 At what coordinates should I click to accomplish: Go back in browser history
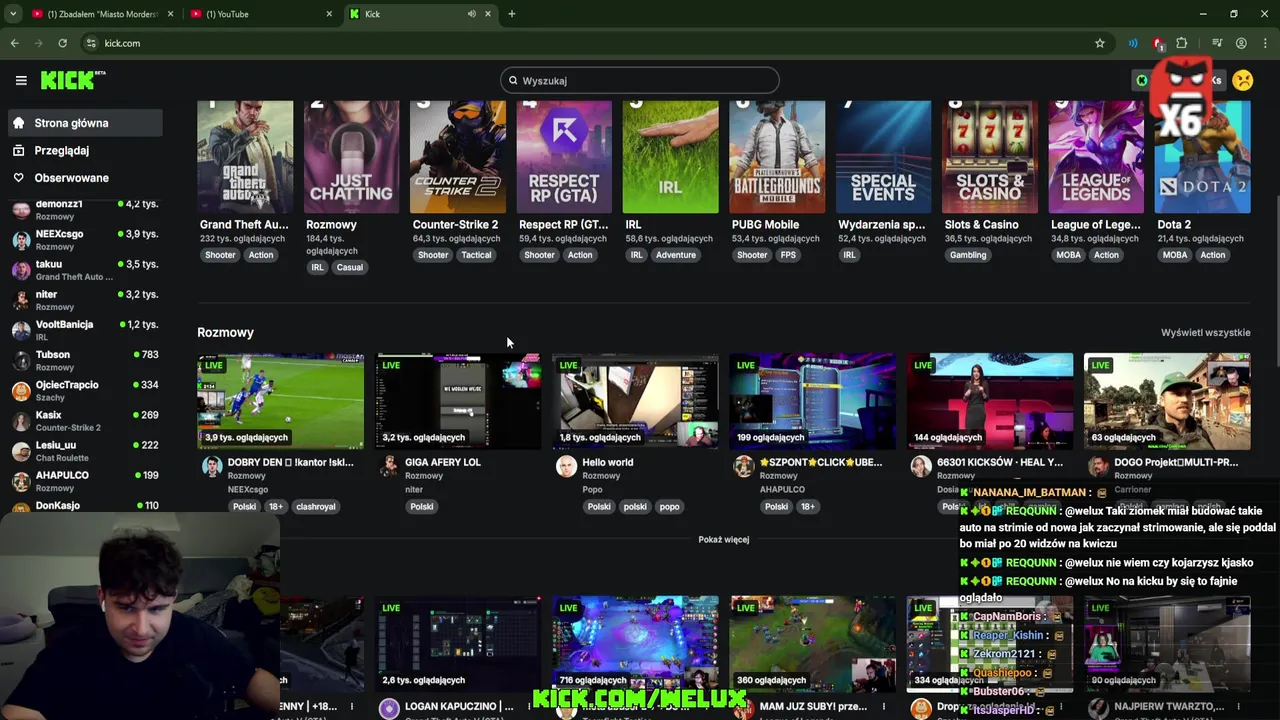pyautogui.click(x=14, y=43)
